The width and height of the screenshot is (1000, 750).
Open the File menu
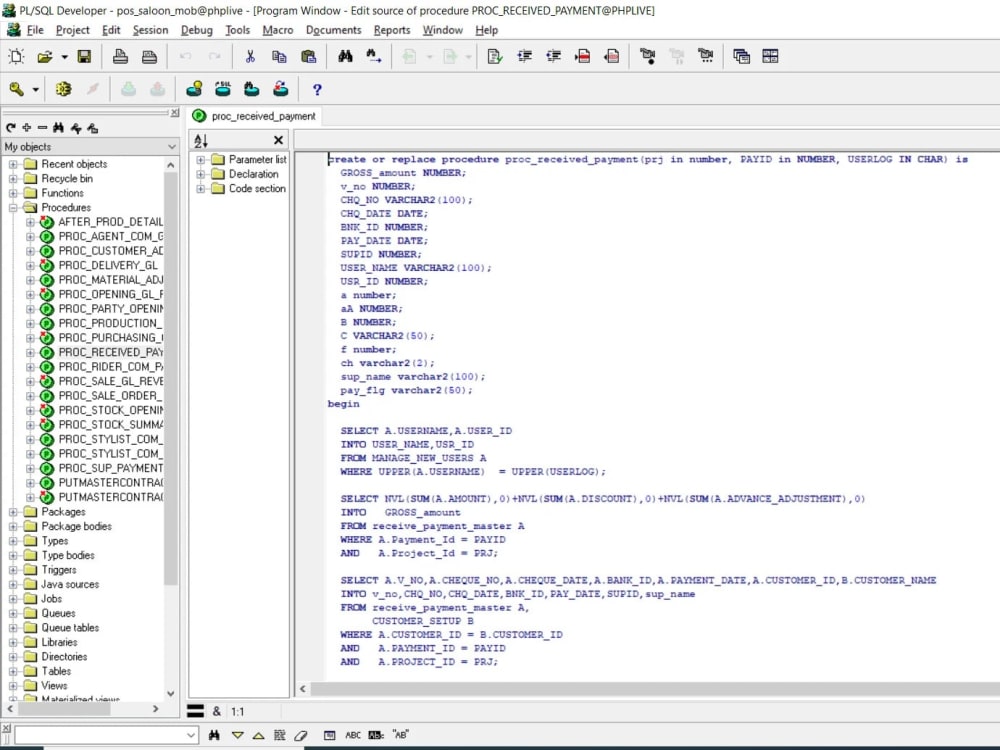tap(35, 30)
